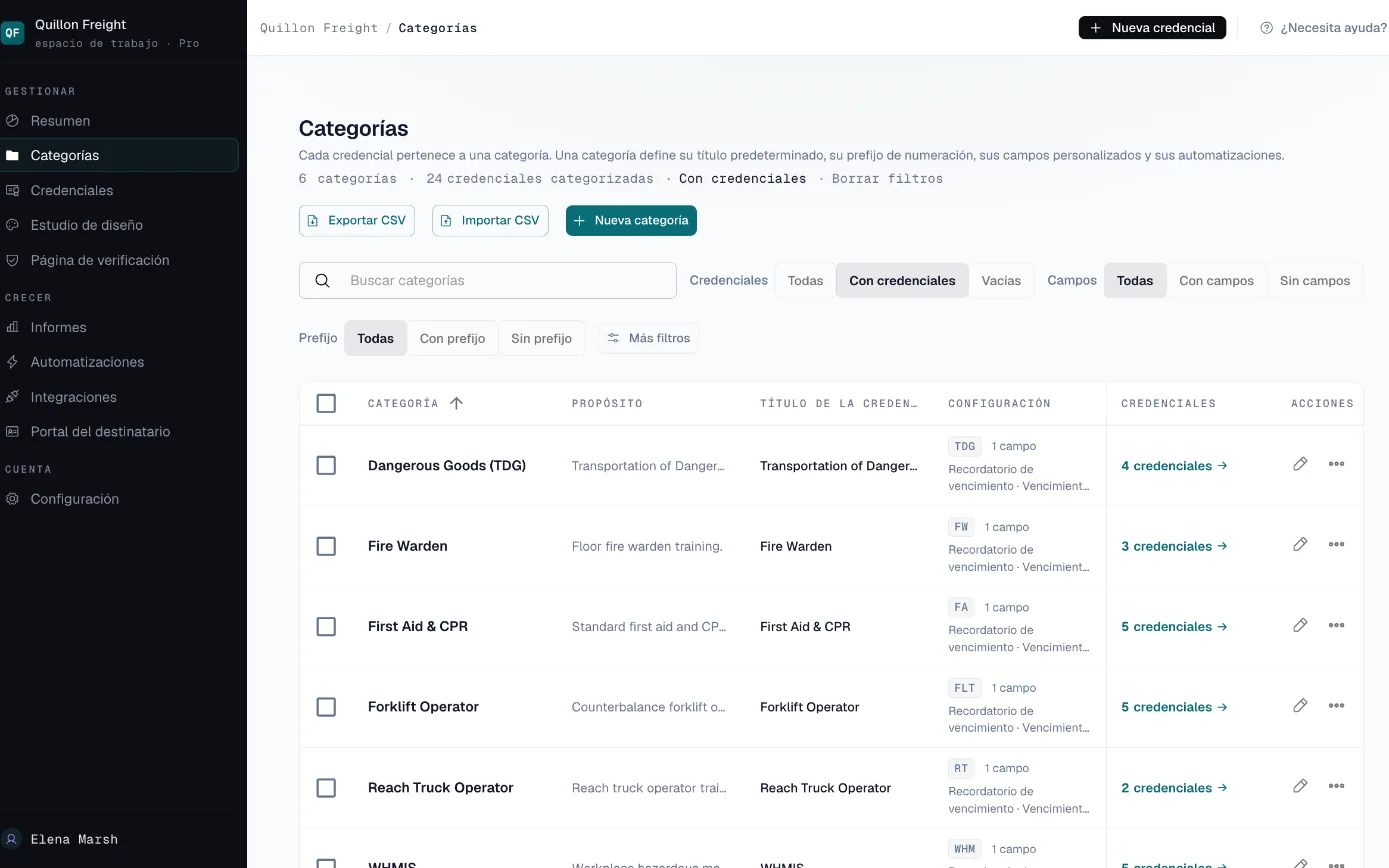Click the user avatar next to Elena Marsh

point(12,839)
